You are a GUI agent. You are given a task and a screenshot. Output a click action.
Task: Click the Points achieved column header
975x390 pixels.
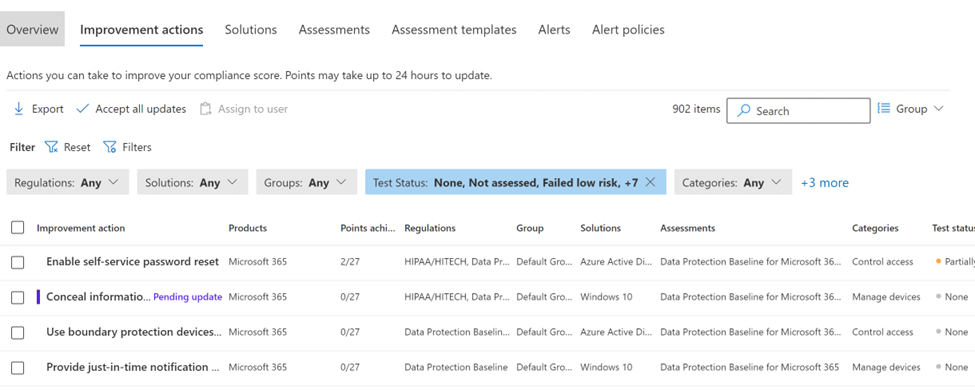368,228
